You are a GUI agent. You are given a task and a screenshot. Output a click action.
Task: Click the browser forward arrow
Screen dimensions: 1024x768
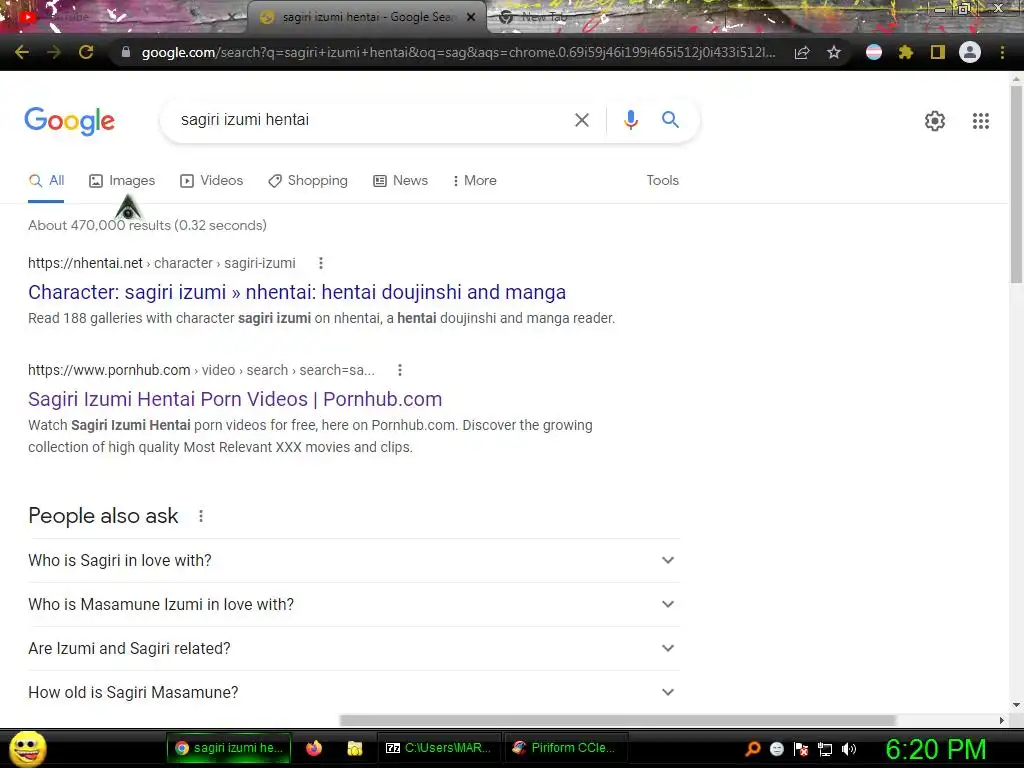tap(54, 52)
